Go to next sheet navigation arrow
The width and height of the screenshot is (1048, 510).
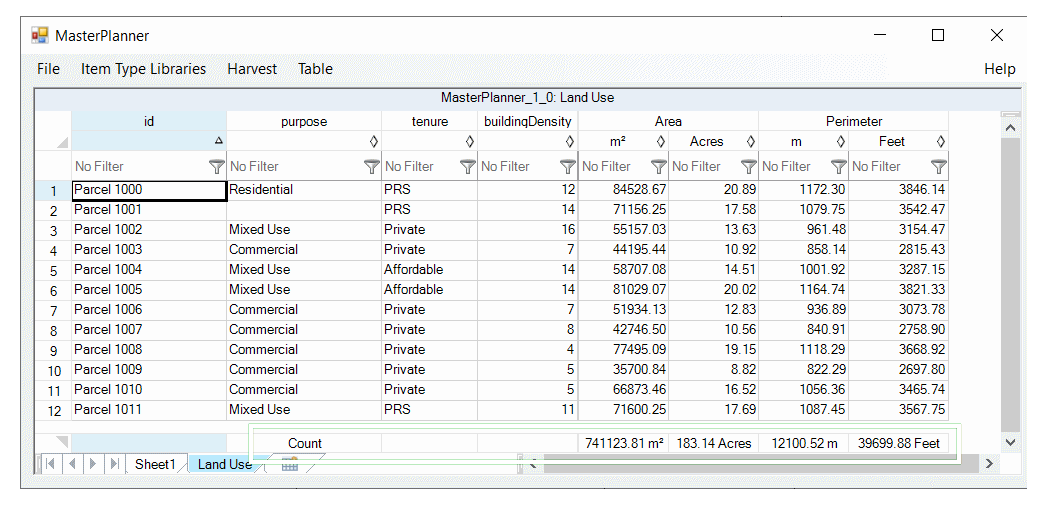pyautogui.click(x=94, y=463)
